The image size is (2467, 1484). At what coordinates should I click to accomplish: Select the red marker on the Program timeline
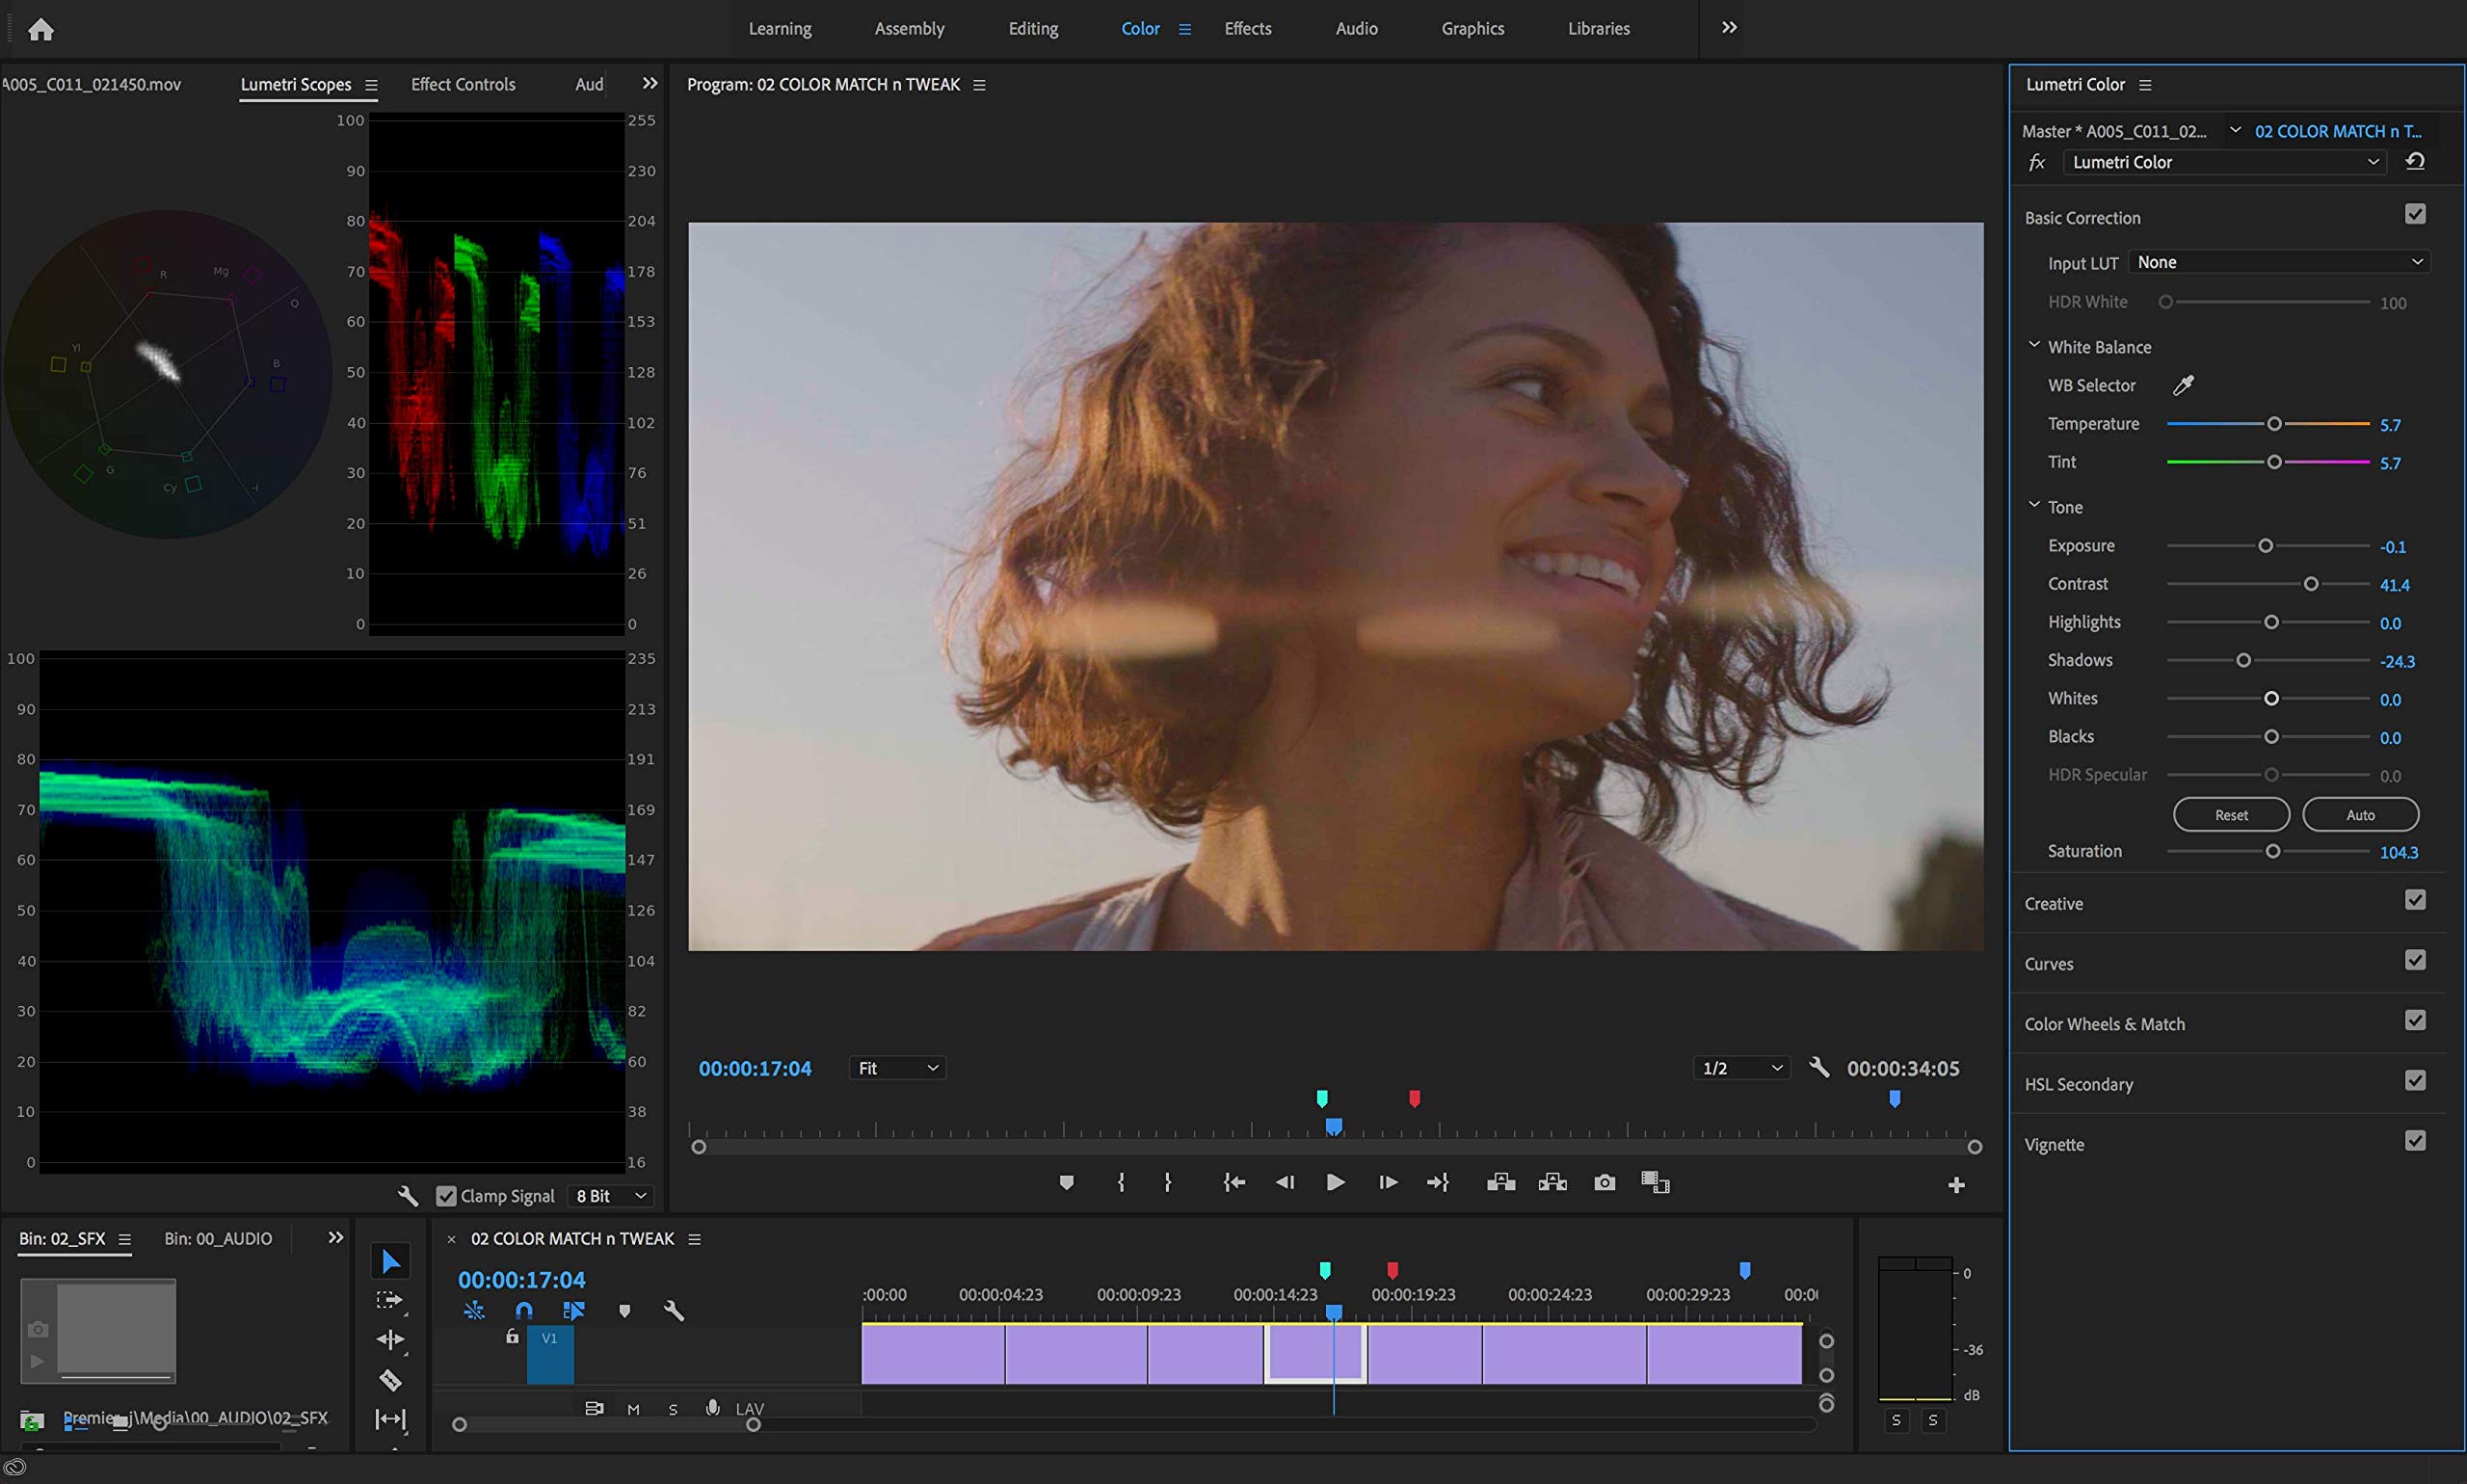1414,1098
